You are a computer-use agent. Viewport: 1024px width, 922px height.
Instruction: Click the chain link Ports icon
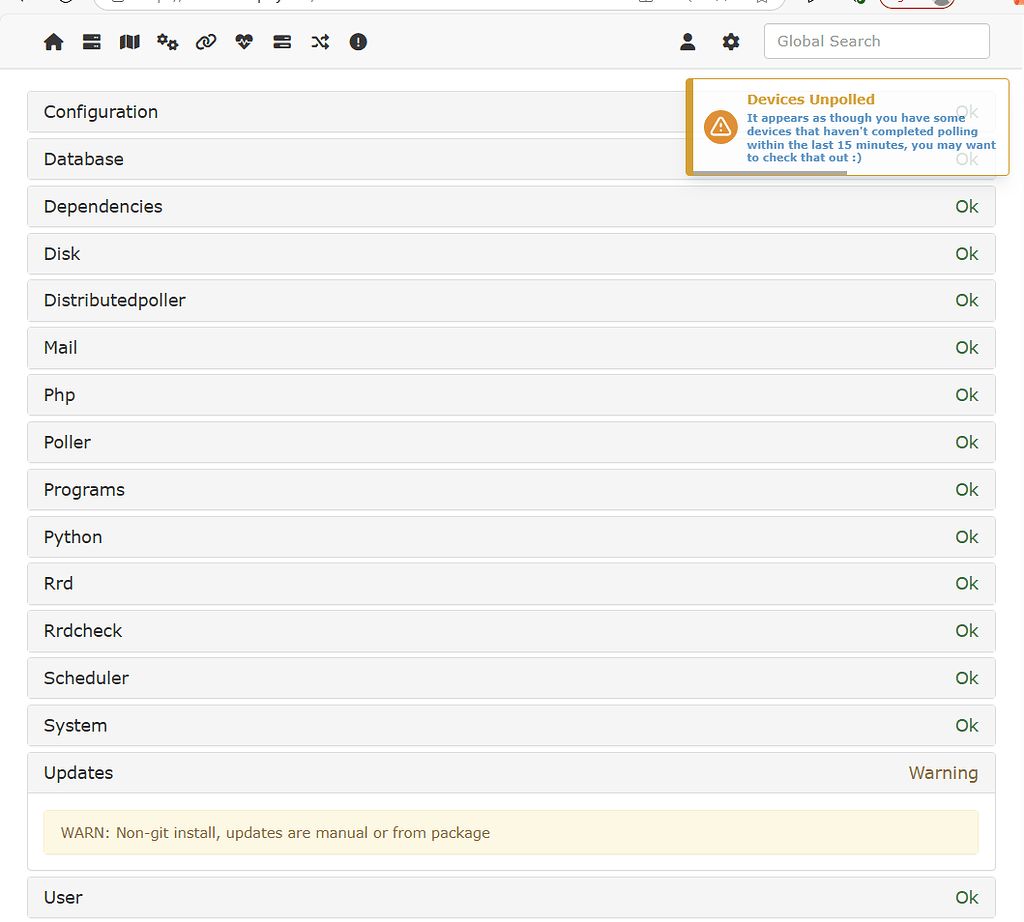click(x=206, y=42)
